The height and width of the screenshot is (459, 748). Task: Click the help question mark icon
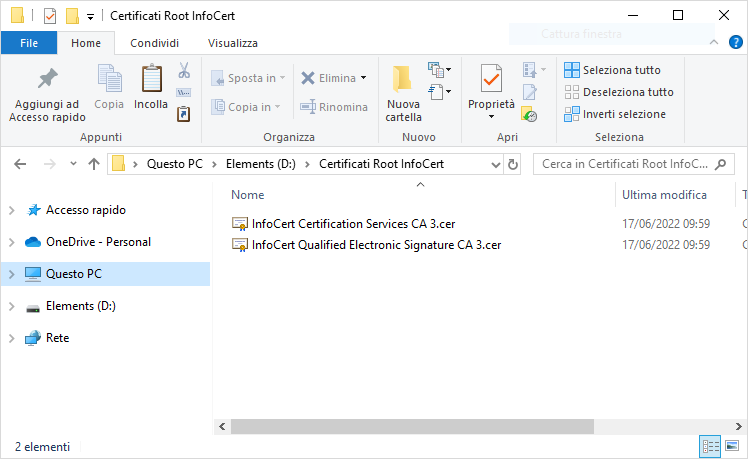tap(736, 42)
